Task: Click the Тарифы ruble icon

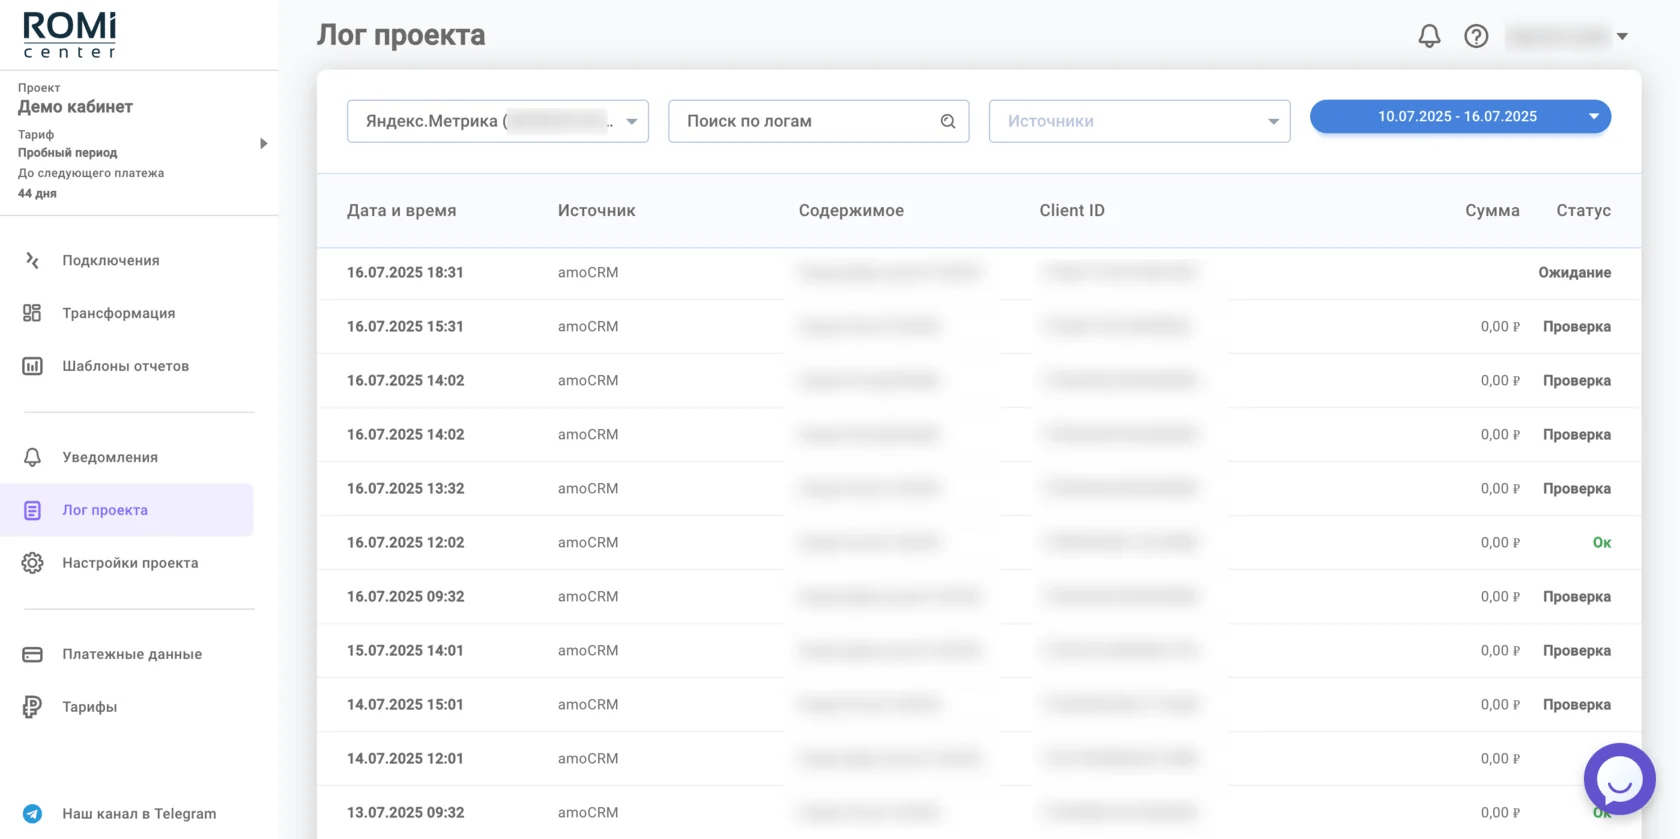Action: 32,707
